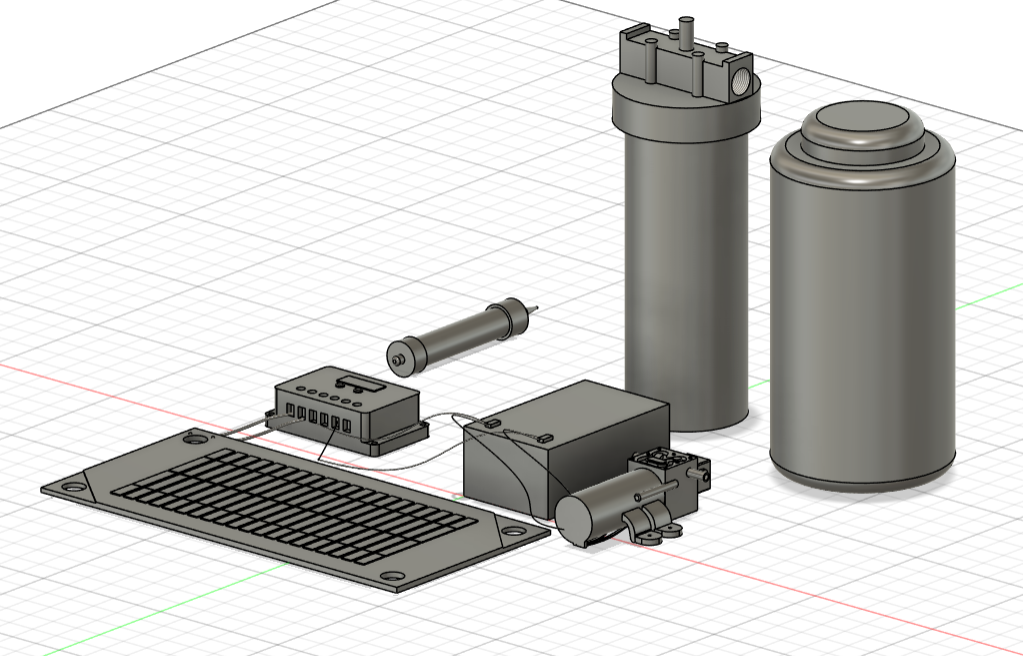Click the leftmost corner hole of the panel

click(x=74, y=487)
